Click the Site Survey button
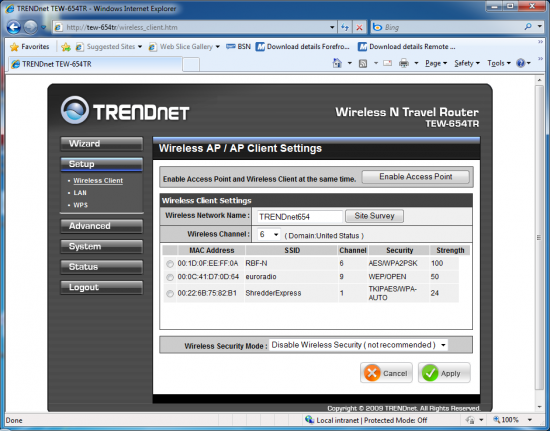Viewport: 550px width, 431px height. tap(374, 216)
